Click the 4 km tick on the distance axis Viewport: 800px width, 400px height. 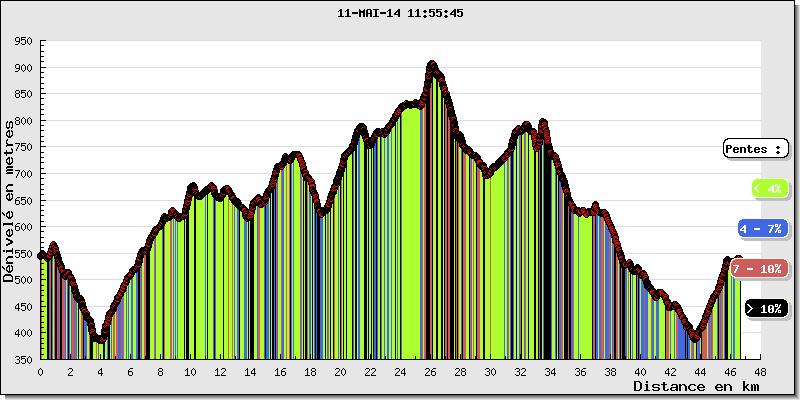click(x=101, y=372)
